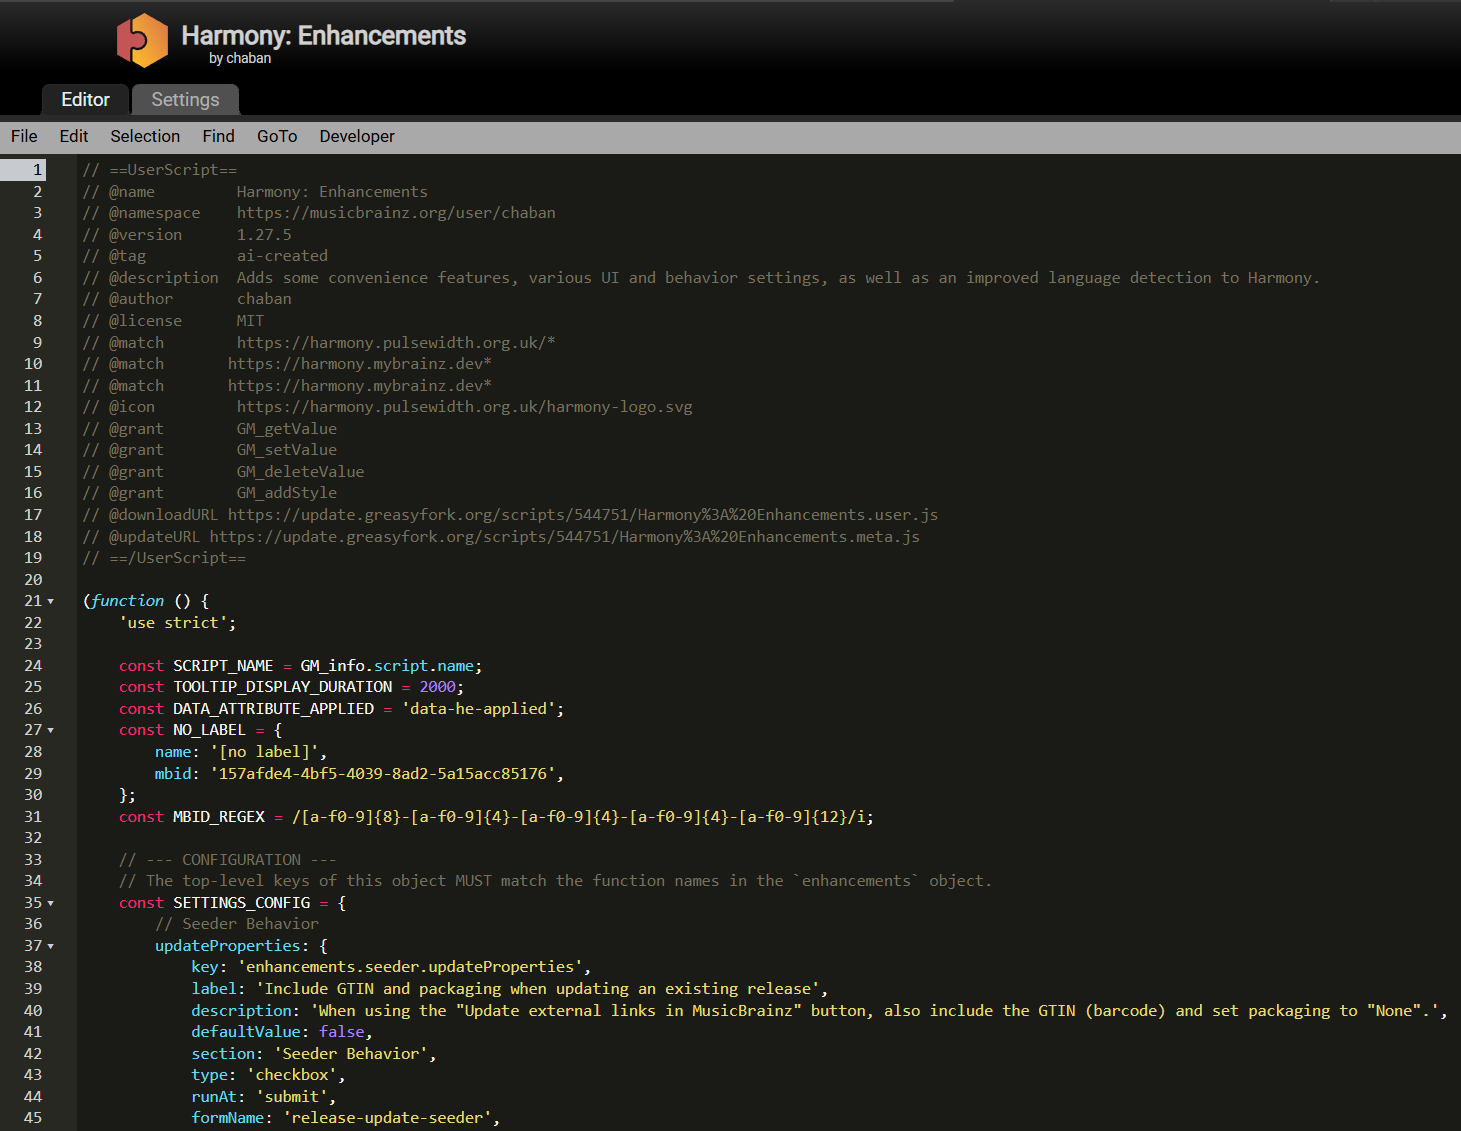The height and width of the screenshot is (1131, 1461).
Task: Click the 'use strict' statement
Action: (177, 623)
